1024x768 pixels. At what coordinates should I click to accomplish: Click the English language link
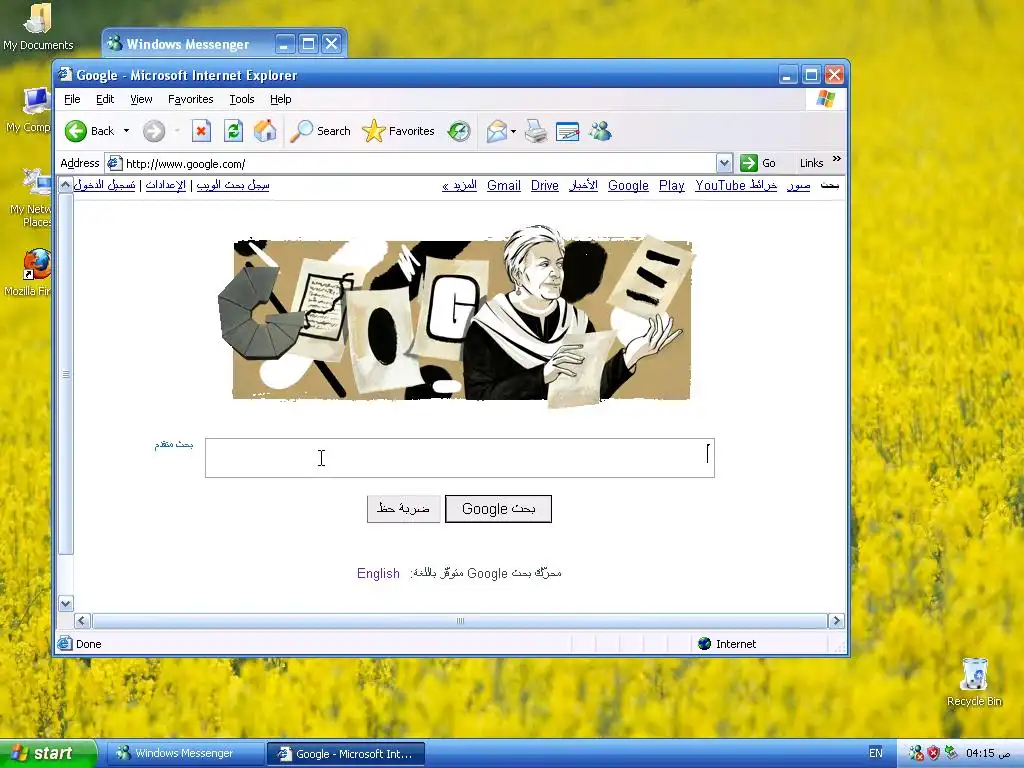pos(378,573)
